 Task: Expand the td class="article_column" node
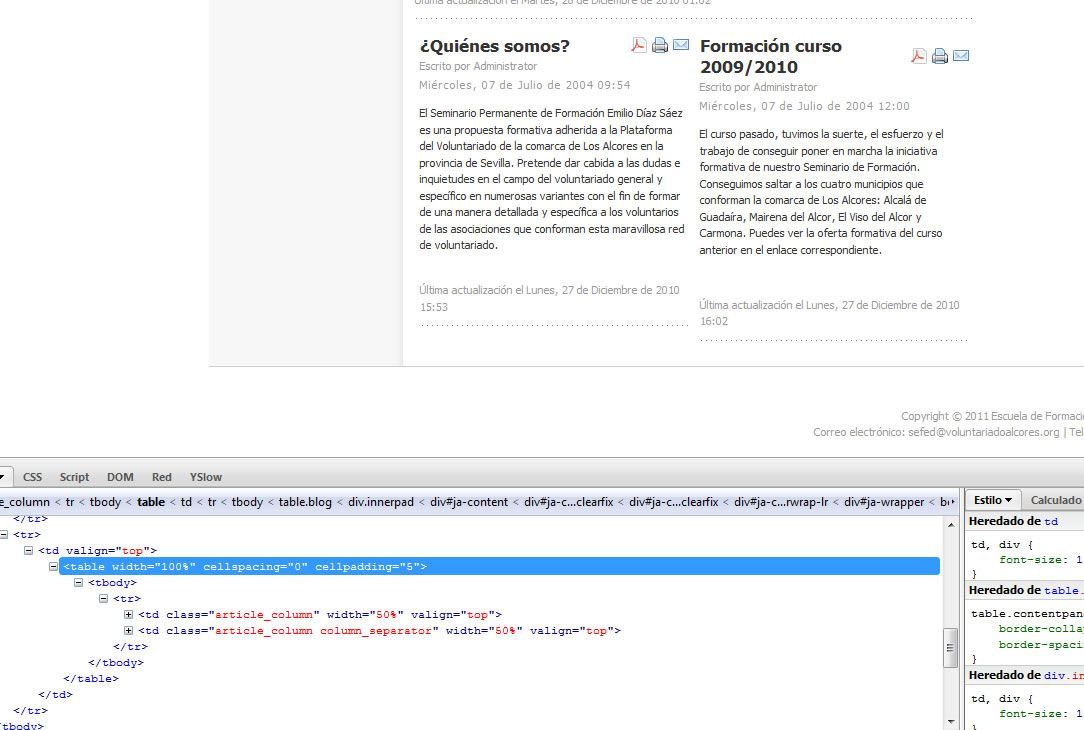click(x=128, y=614)
